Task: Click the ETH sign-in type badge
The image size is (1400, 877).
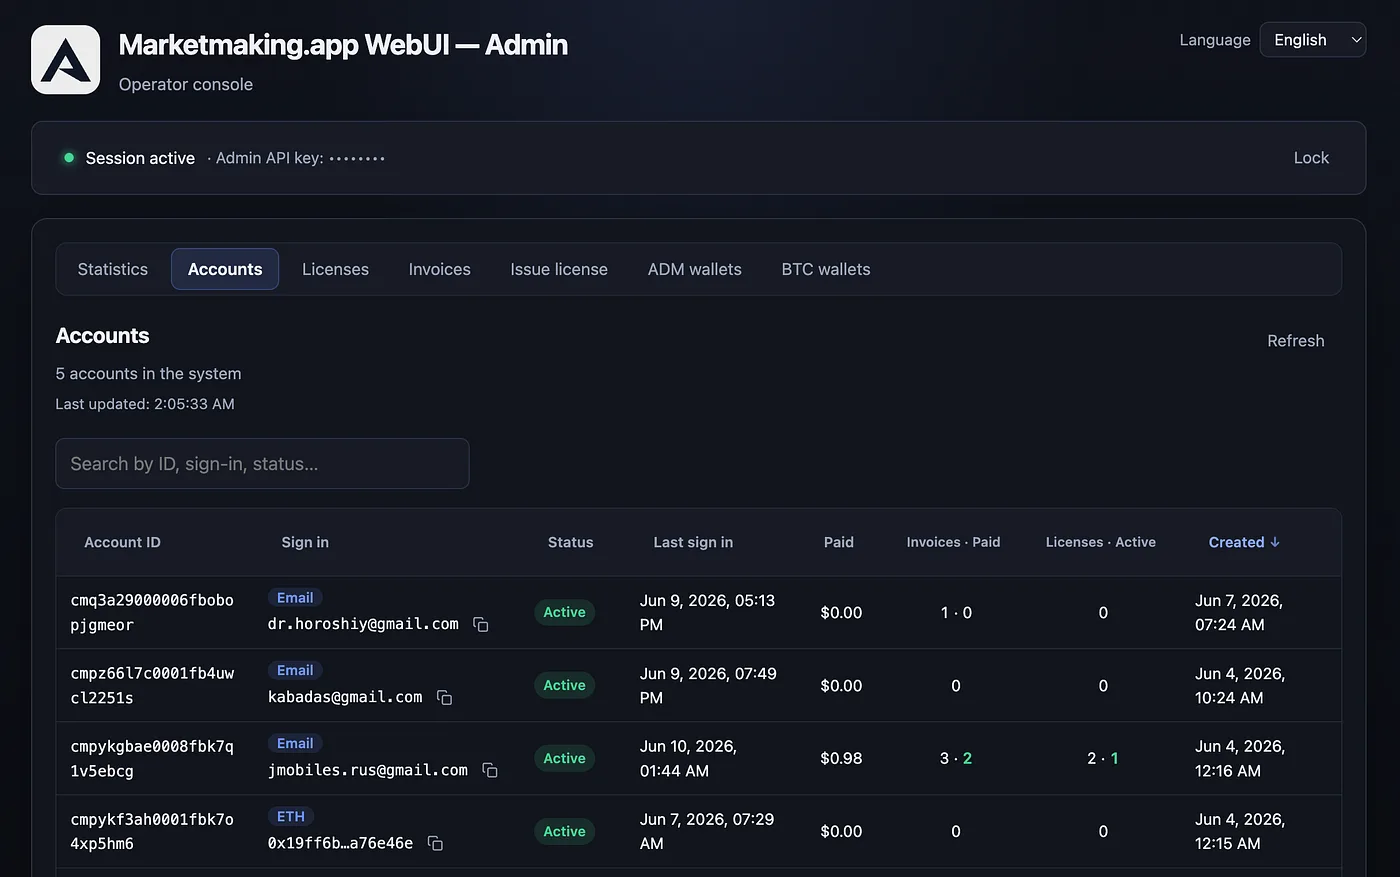Action: click(291, 816)
